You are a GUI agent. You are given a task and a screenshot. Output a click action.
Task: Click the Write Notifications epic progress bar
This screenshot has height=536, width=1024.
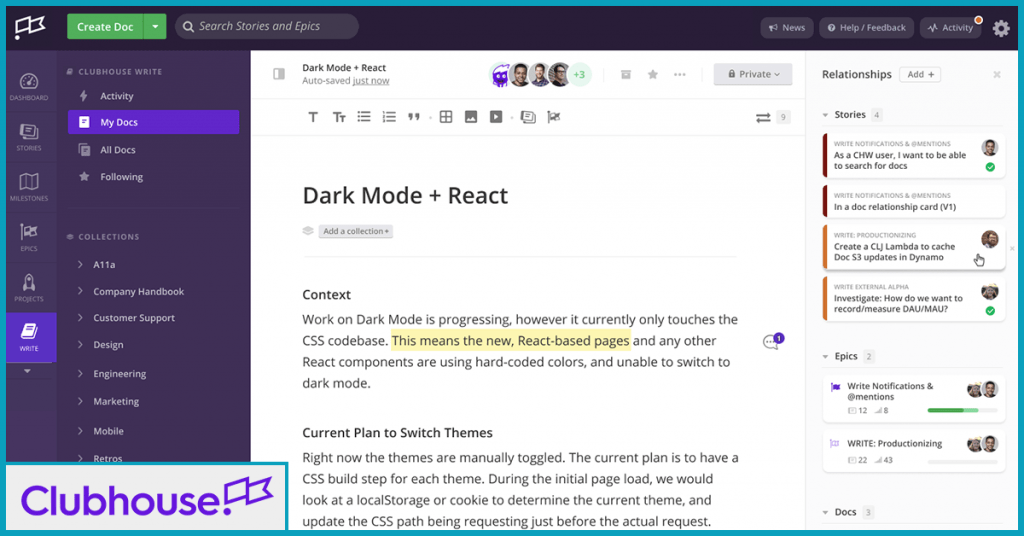pyautogui.click(x=963, y=411)
